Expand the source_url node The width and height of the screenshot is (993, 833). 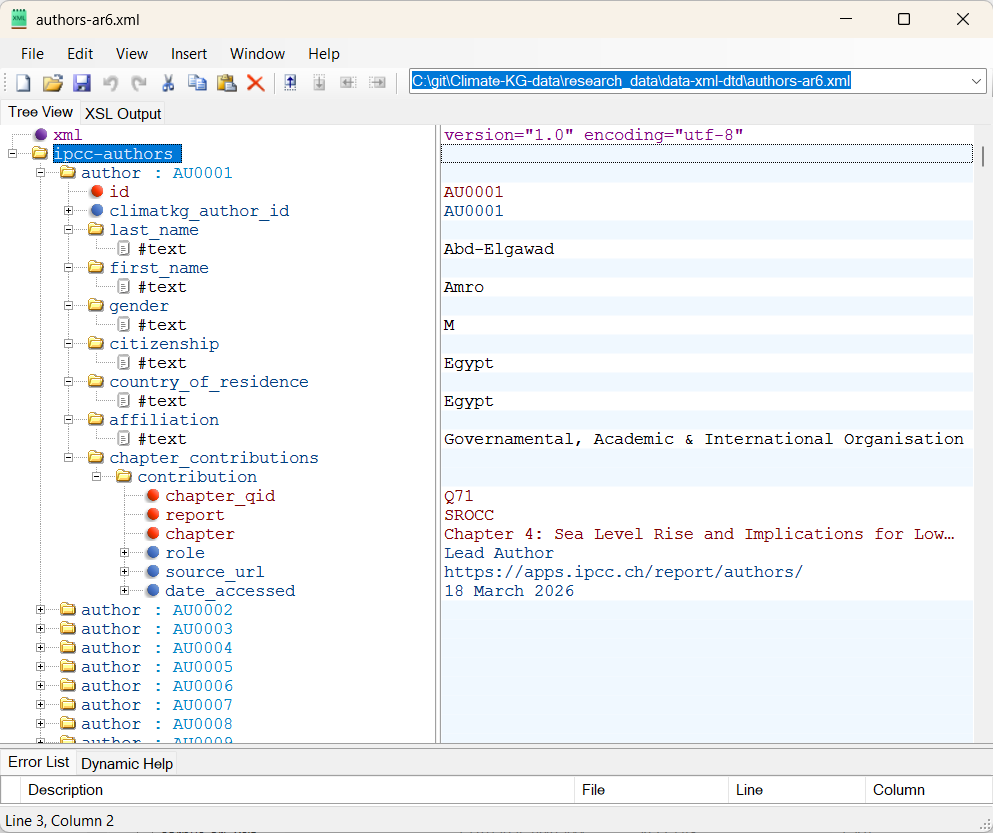click(125, 571)
